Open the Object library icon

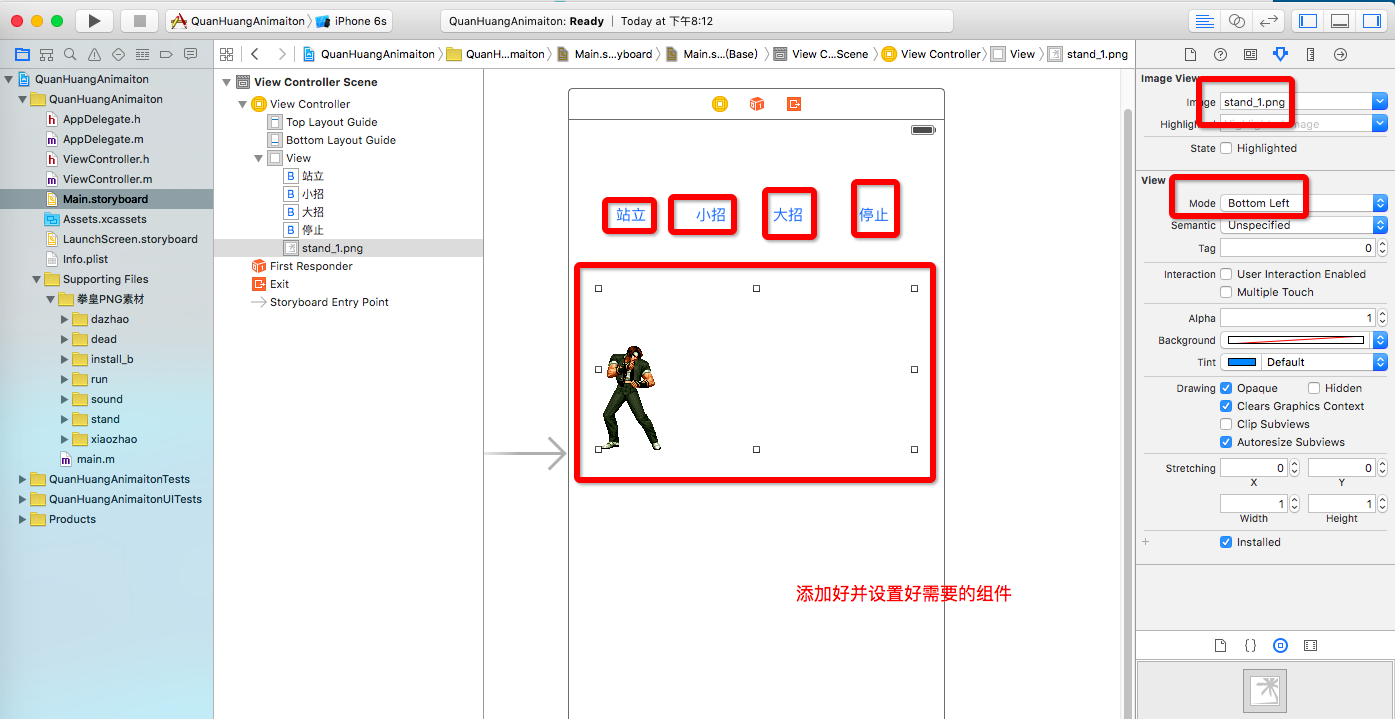pyautogui.click(x=1280, y=646)
